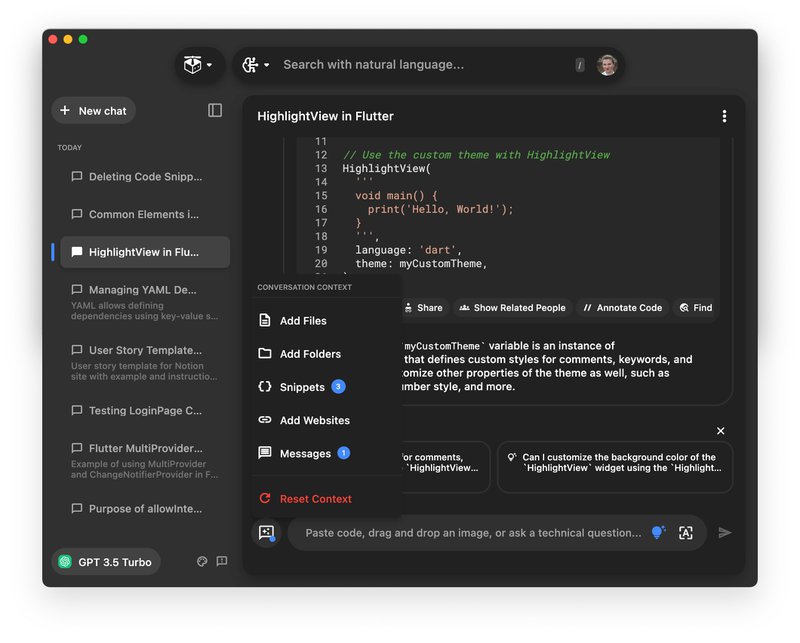Click the lightbulb suggestions icon
The height and width of the screenshot is (643, 800).
pos(658,532)
